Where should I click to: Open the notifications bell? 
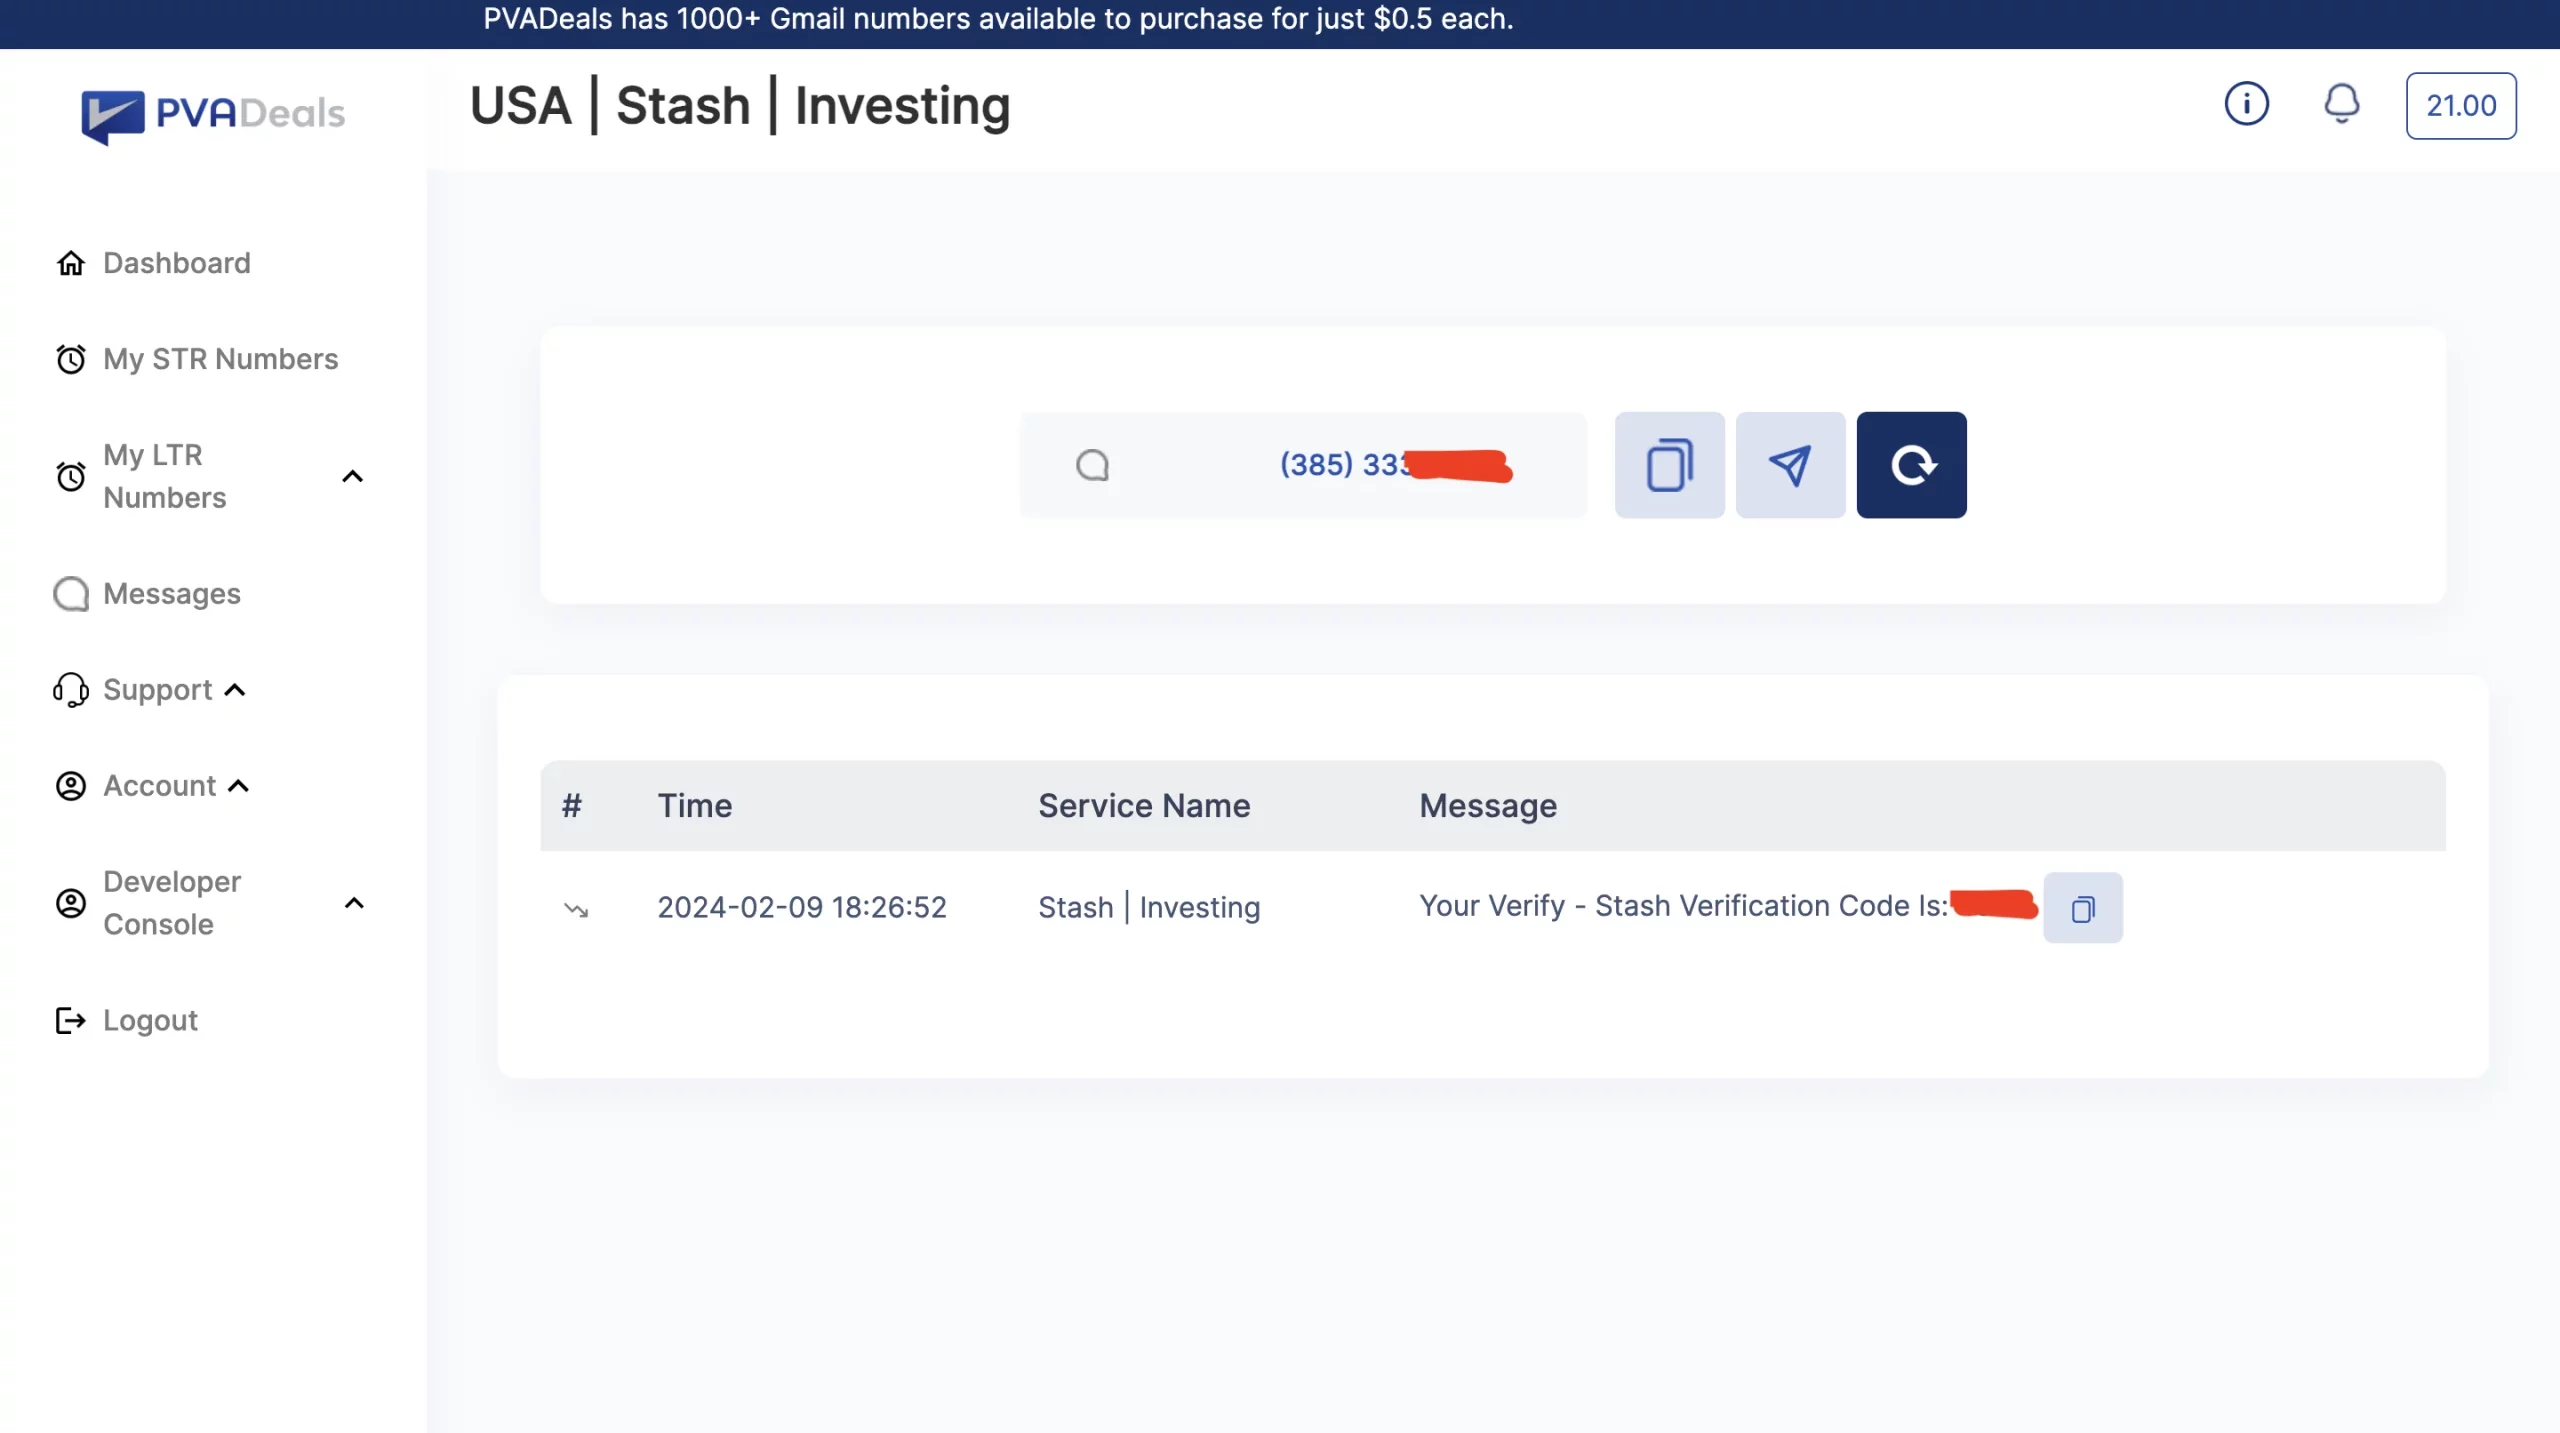point(2341,104)
